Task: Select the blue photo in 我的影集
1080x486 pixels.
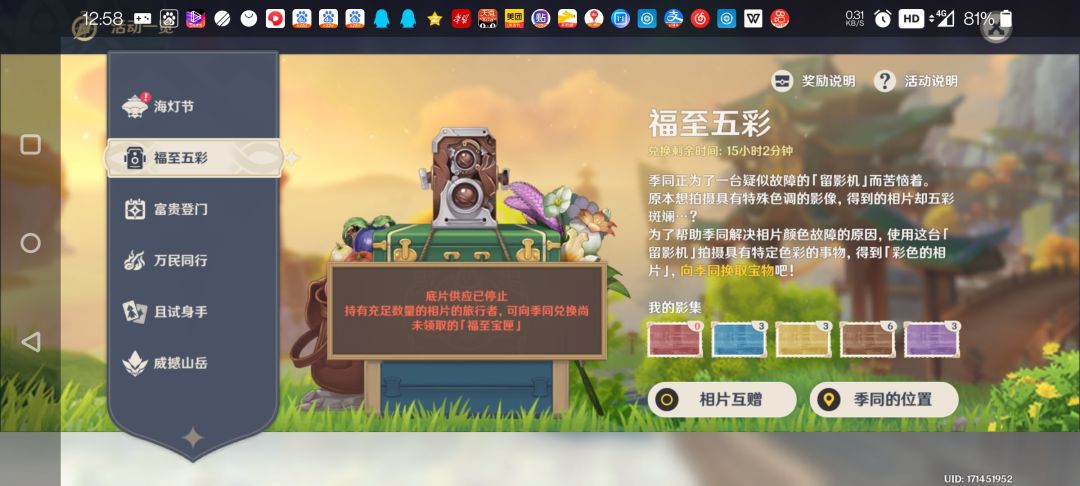Action: click(739, 339)
